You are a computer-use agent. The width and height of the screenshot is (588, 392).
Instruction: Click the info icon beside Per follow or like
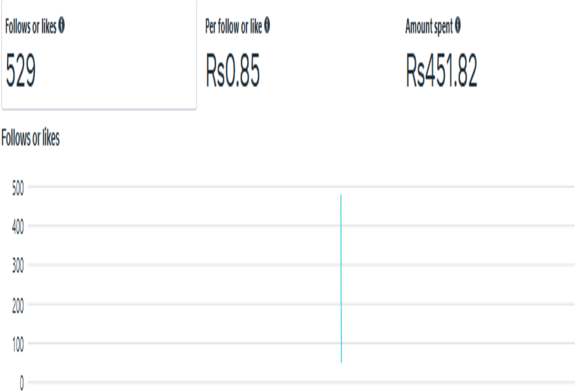pos(267,25)
